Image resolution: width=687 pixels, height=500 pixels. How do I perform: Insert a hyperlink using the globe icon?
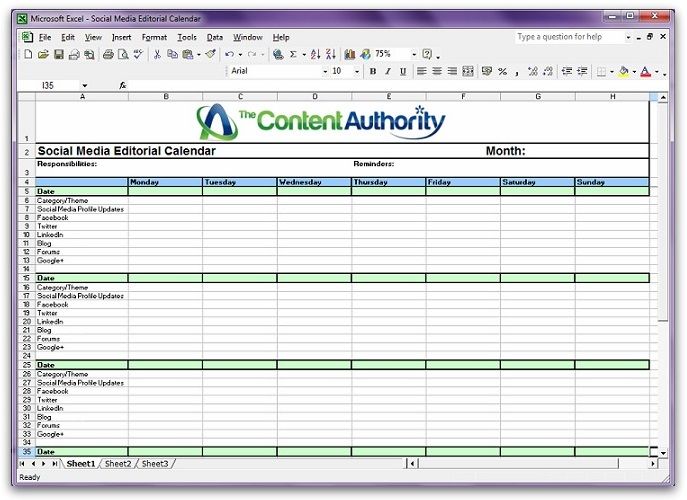click(278, 54)
